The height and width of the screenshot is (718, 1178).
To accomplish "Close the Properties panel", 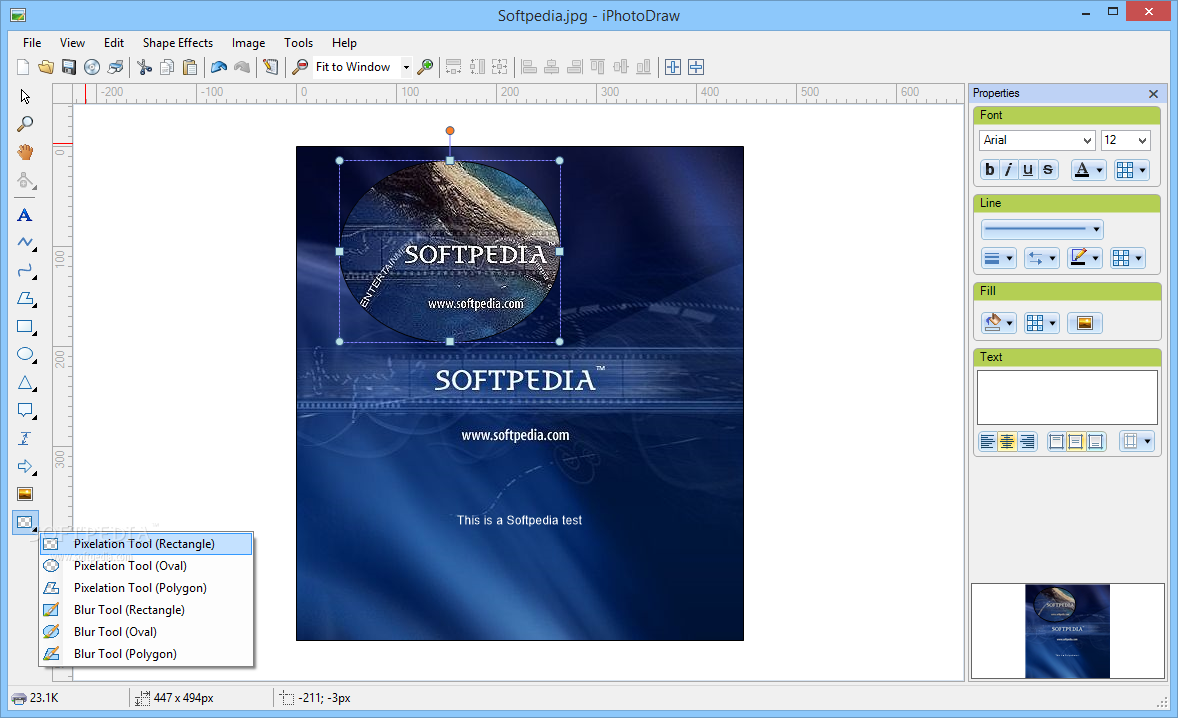I will (x=1153, y=93).
